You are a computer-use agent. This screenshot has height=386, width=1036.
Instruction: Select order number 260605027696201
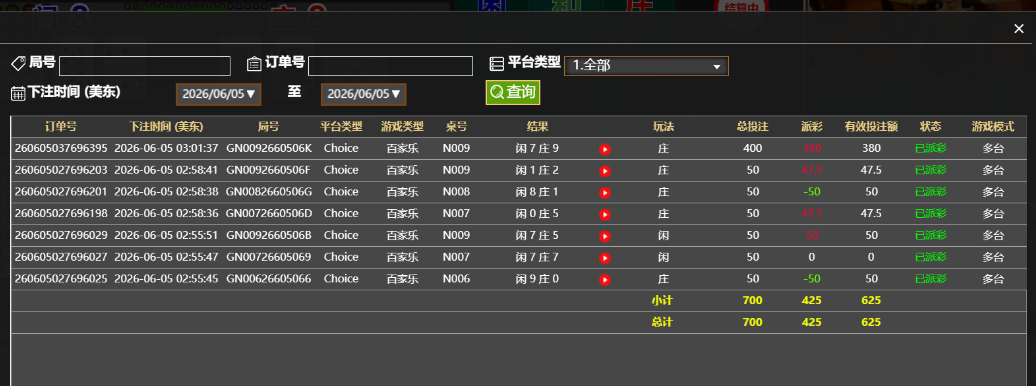[61, 192]
